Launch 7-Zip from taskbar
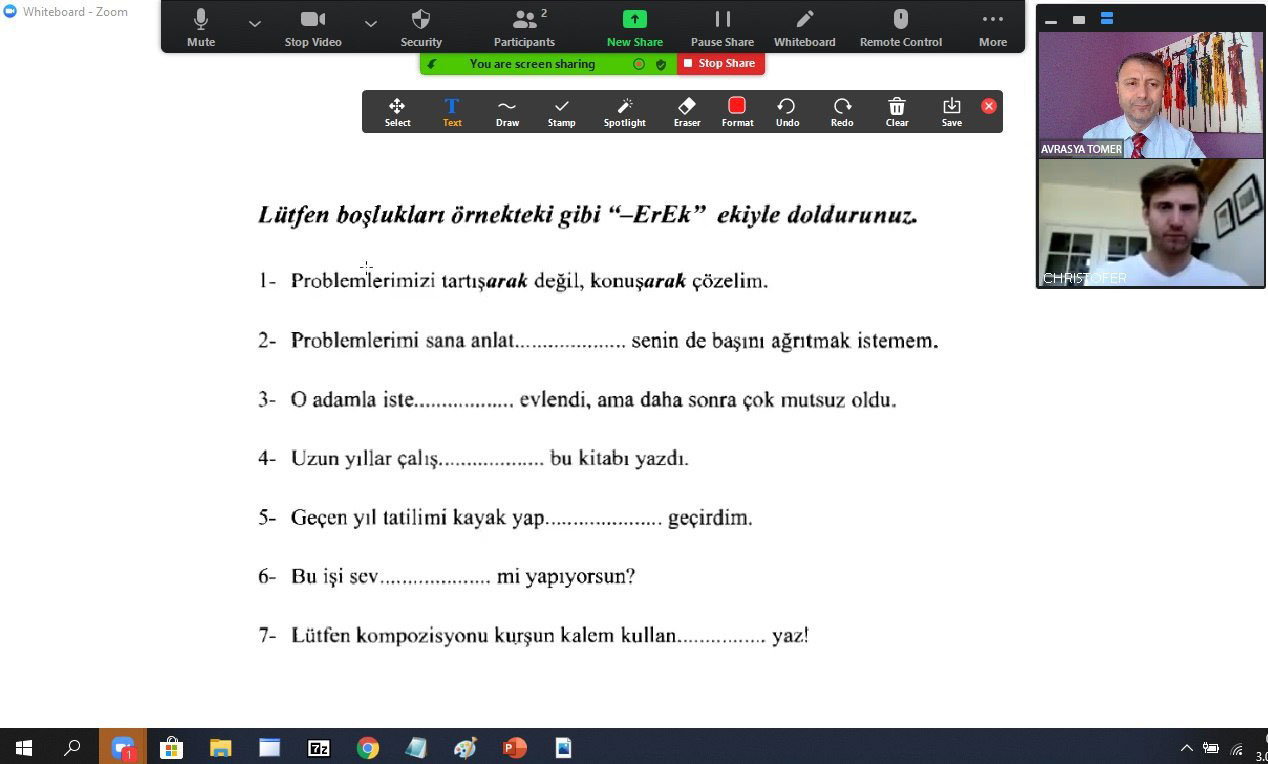Viewport: 1268px width, 764px height. tap(319, 747)
